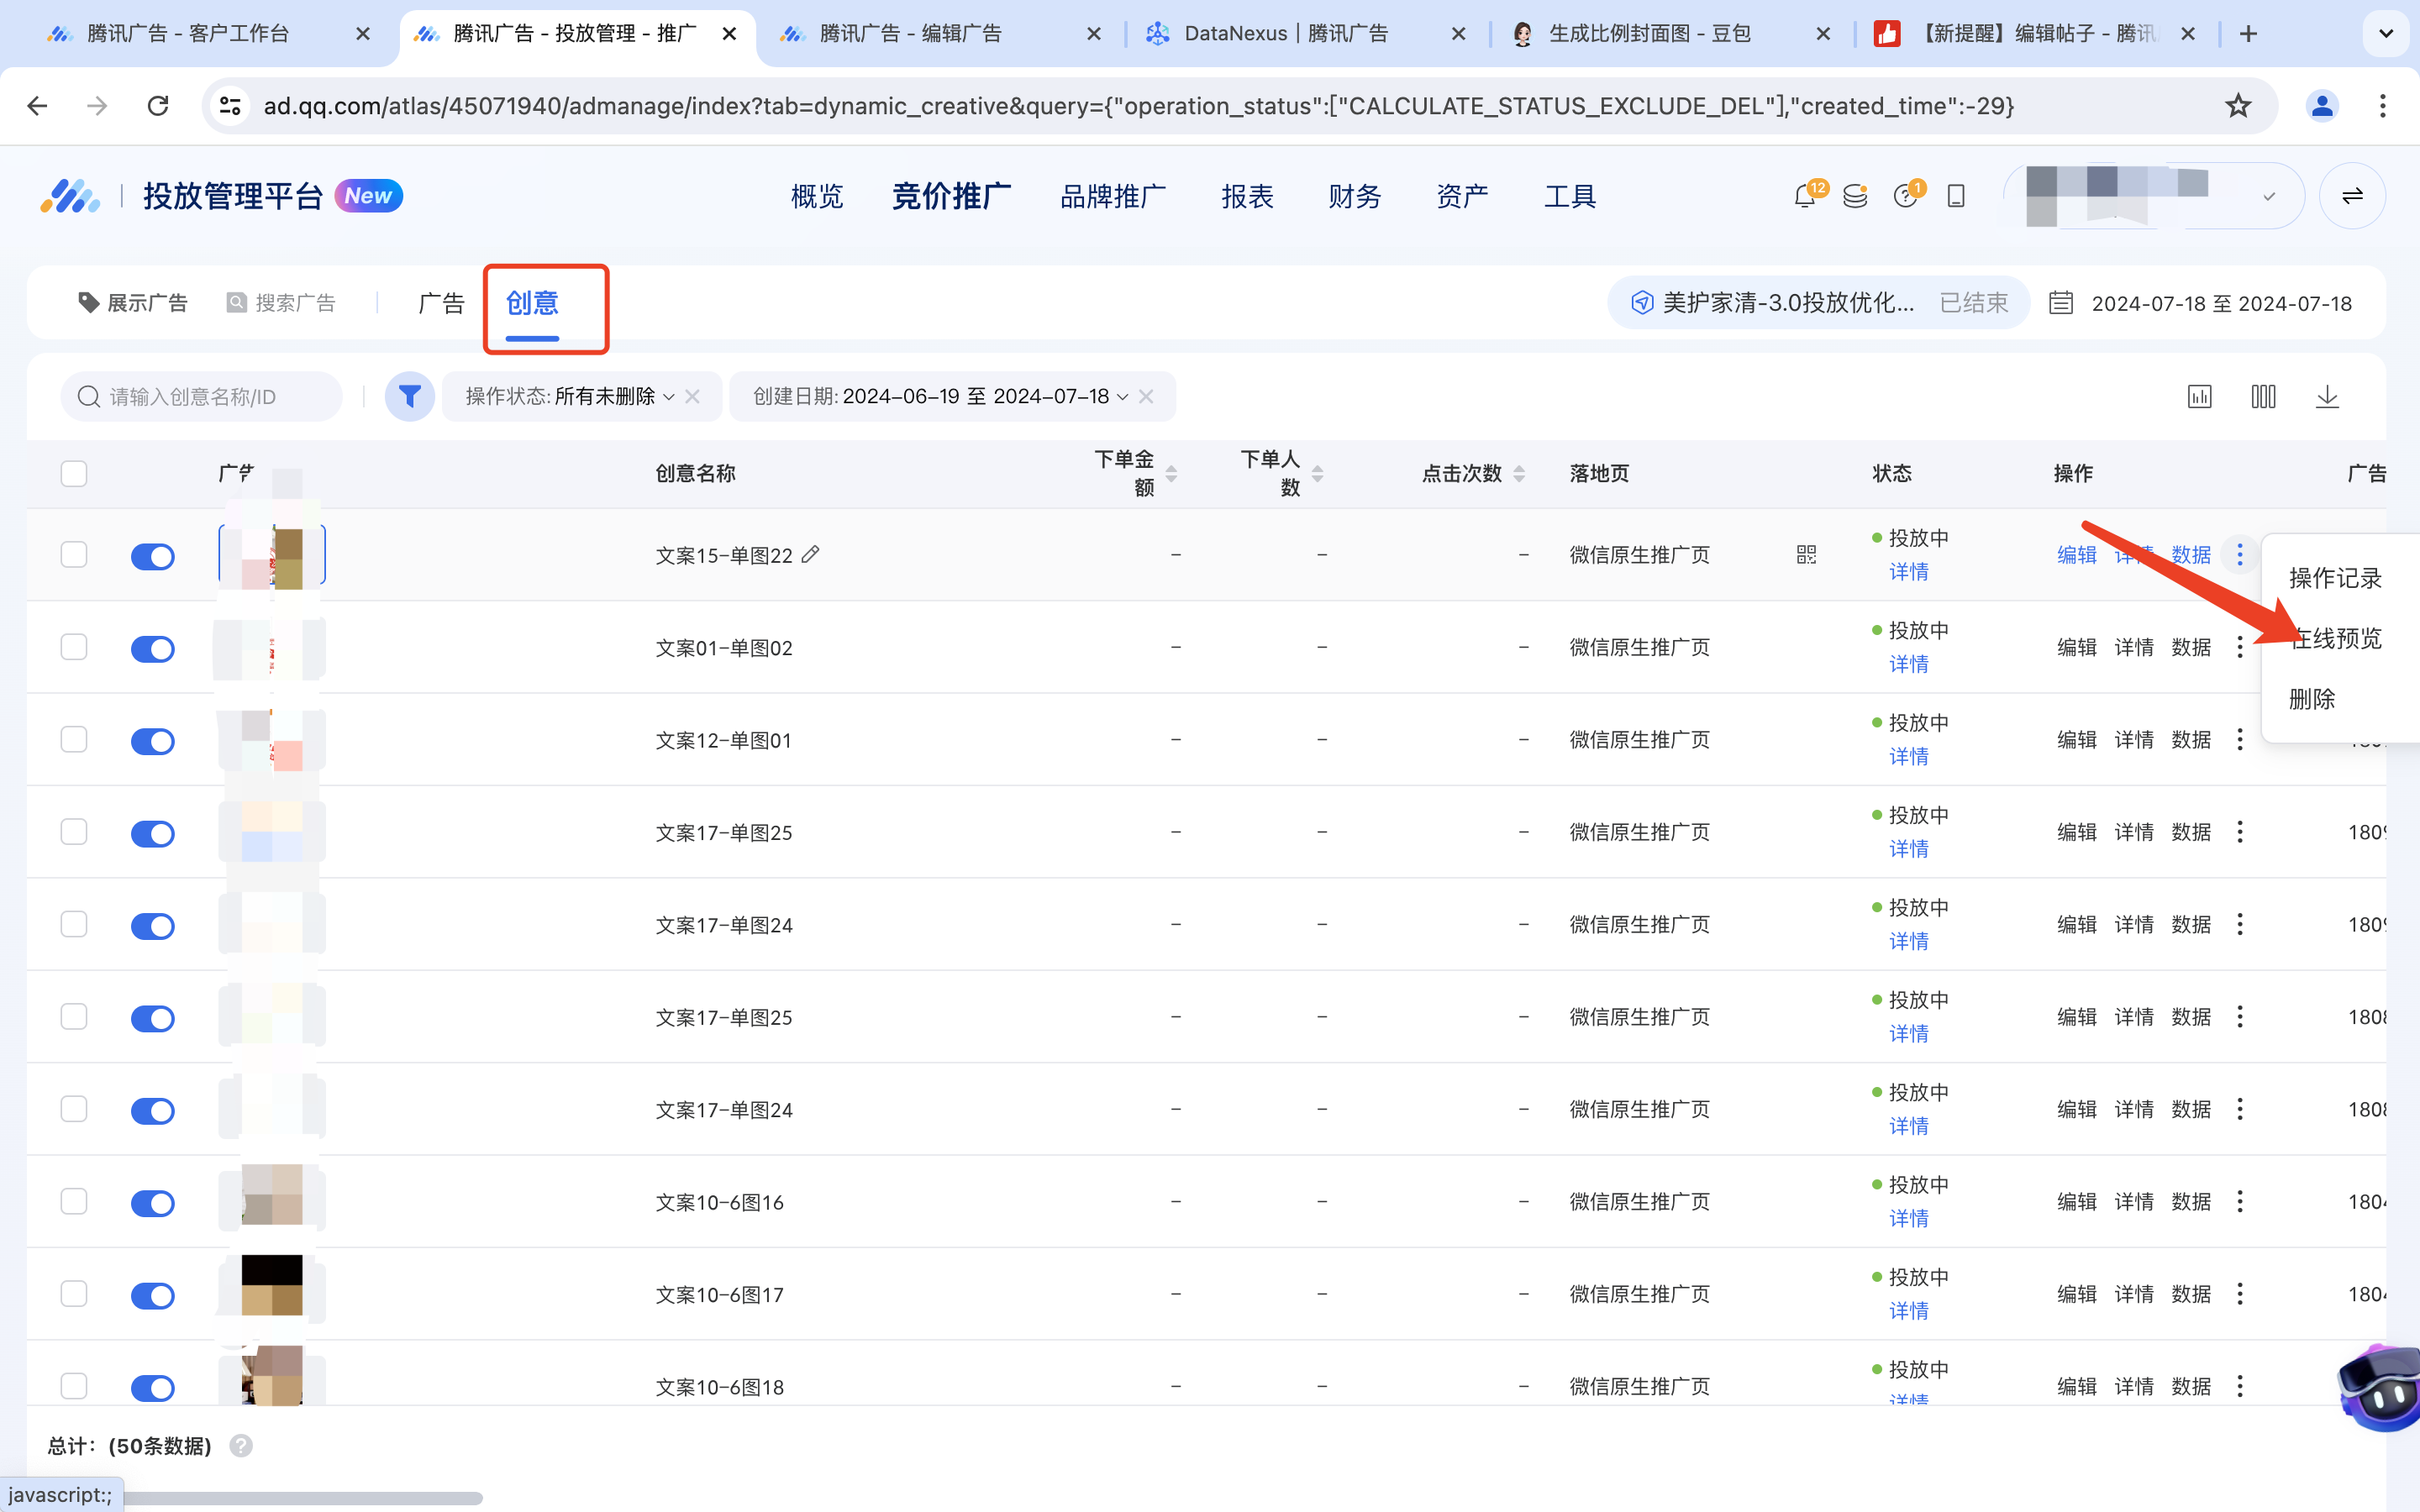This screenshot has height=1512, width=2420.
Task: Click the coins balance icon in header
Action: tap(1856, 196)
